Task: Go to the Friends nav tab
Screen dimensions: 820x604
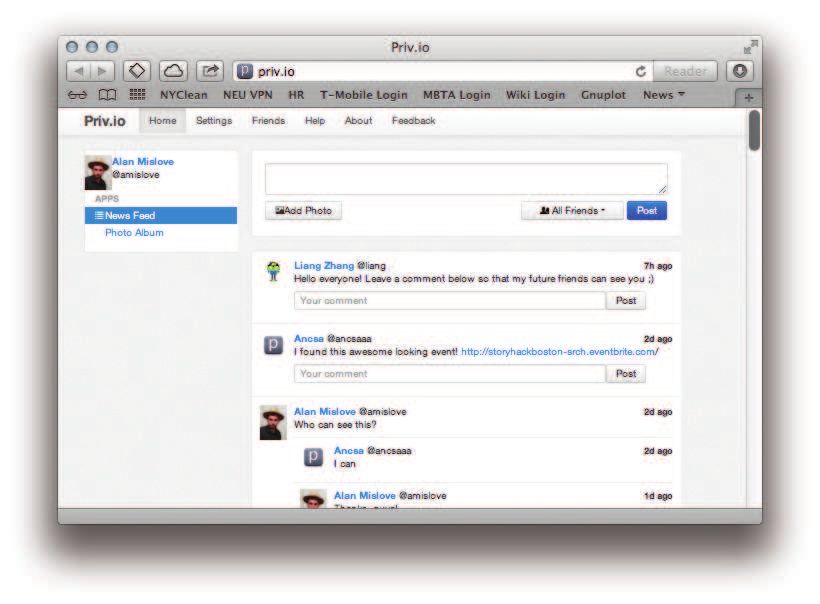Action: pos(268,121)
